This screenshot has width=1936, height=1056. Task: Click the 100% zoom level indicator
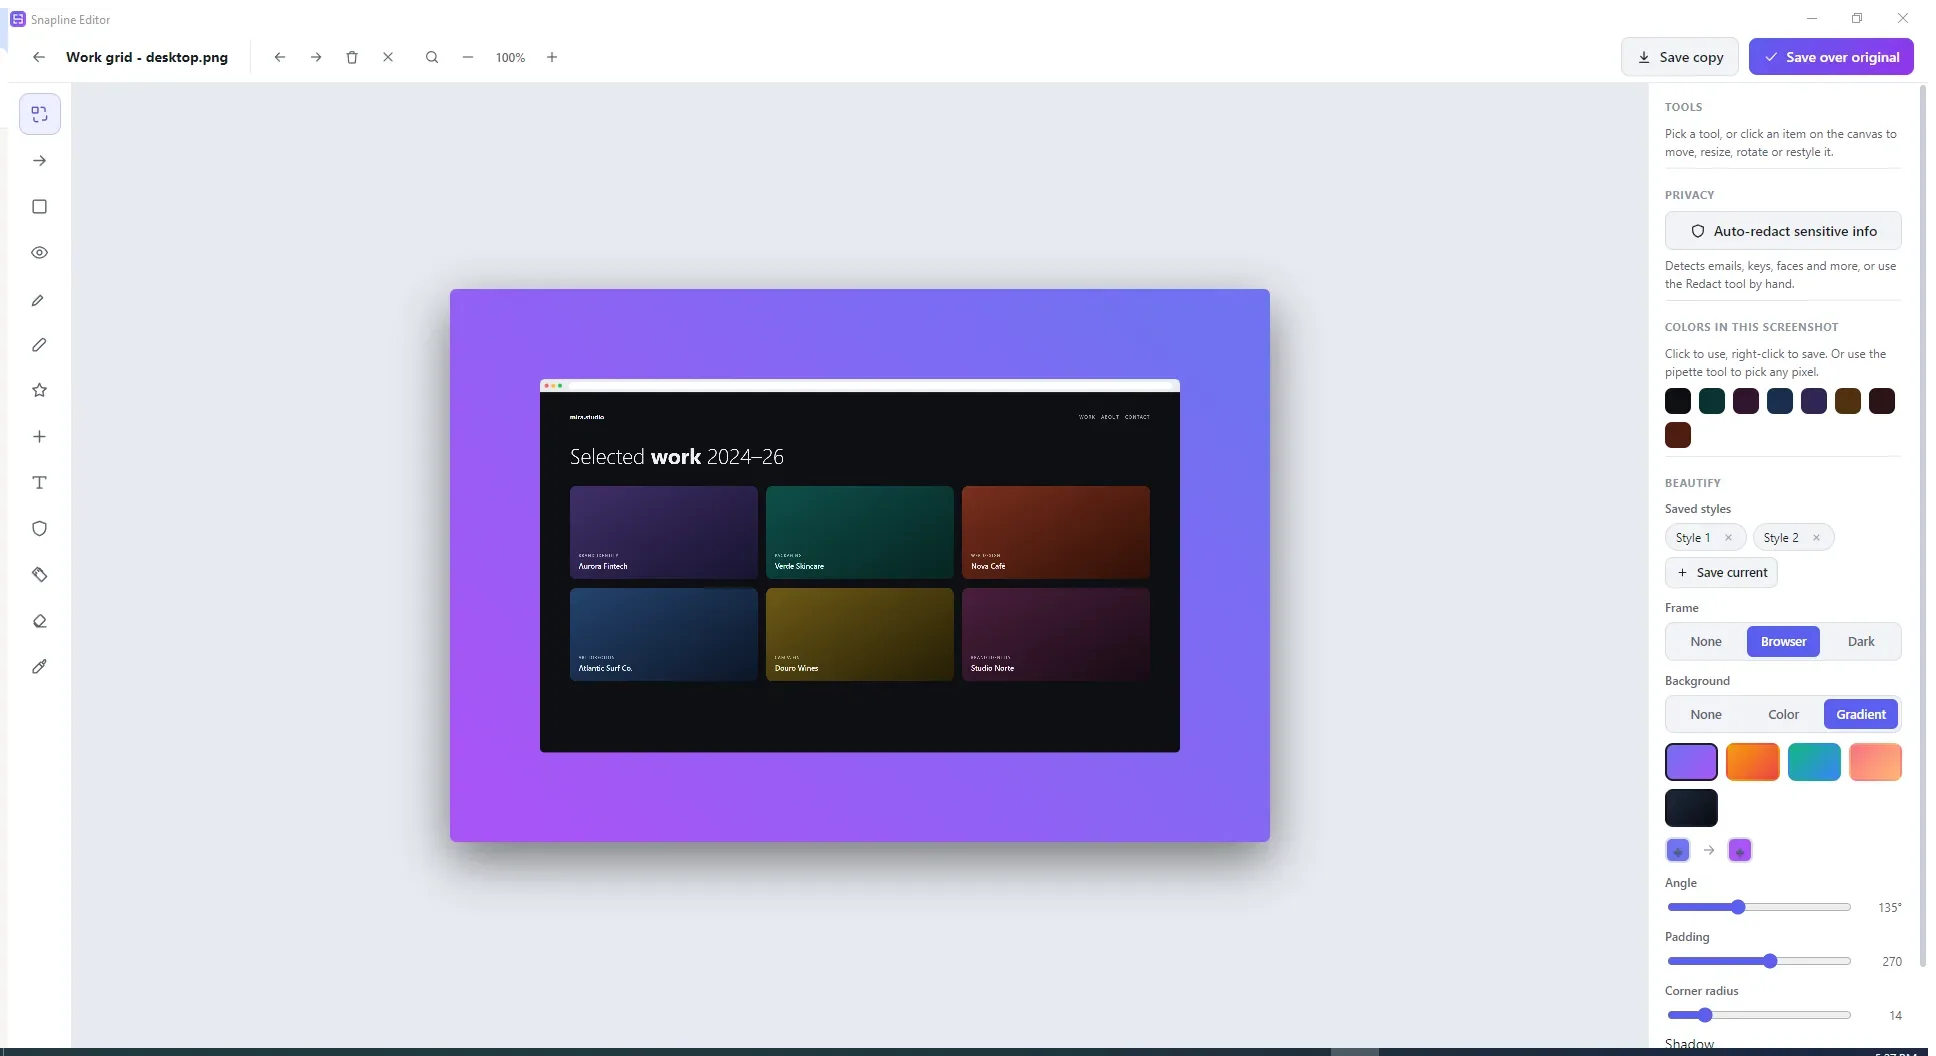coord(510,58)
